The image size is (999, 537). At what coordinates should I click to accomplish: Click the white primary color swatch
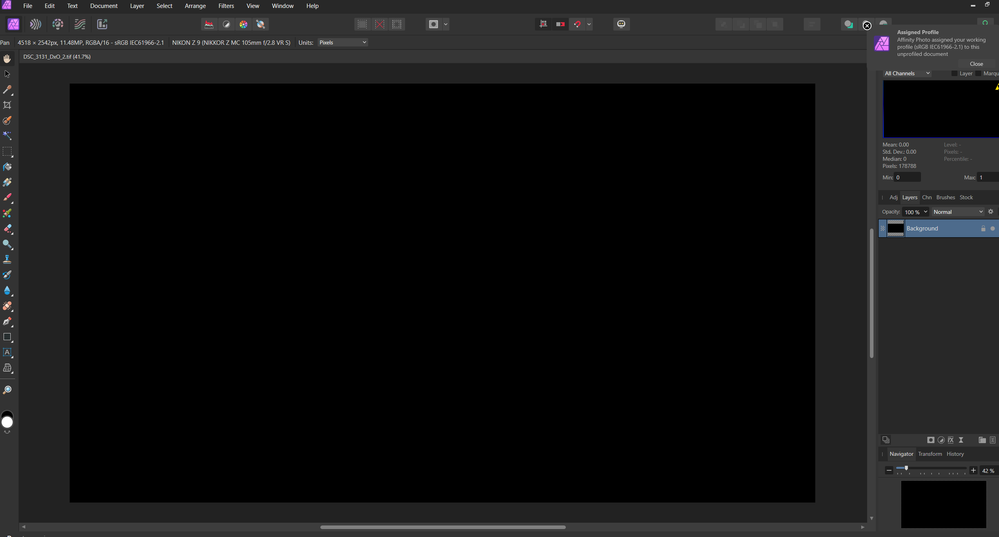8,422
